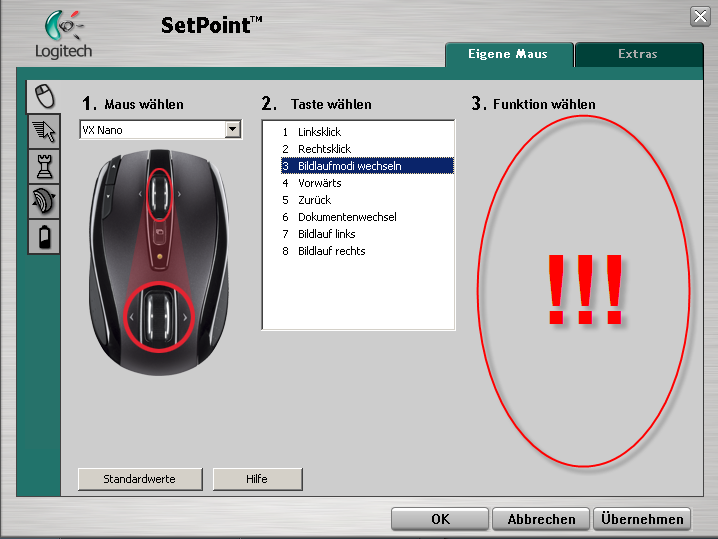The width and height of the screenshot is (718, 539).
Task: Select 7 Bildlauf links entry
Action: (367, 234)
